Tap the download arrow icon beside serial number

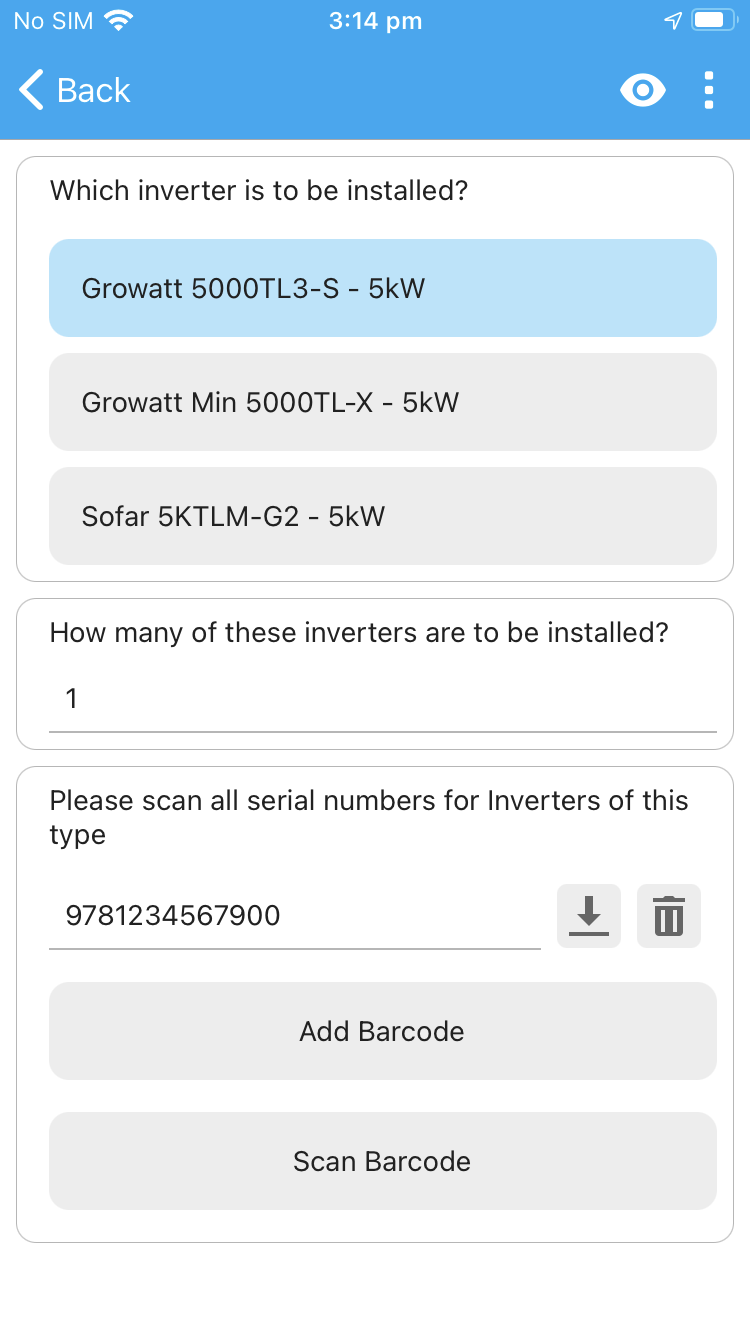(x=589, y=916)
